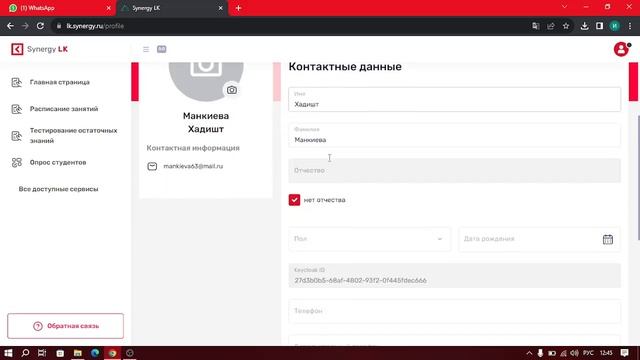640x360 pixels.
Task: Click the profile avatar placeholder image
Action: point(206,81)
